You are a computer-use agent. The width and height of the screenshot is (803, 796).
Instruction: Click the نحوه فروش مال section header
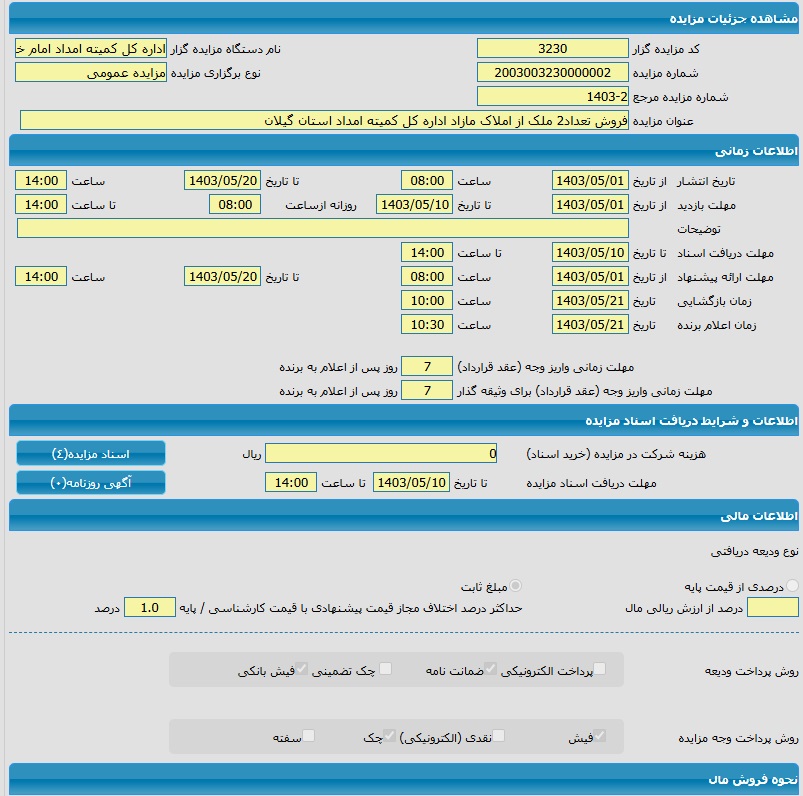click(x=404, y=779)
